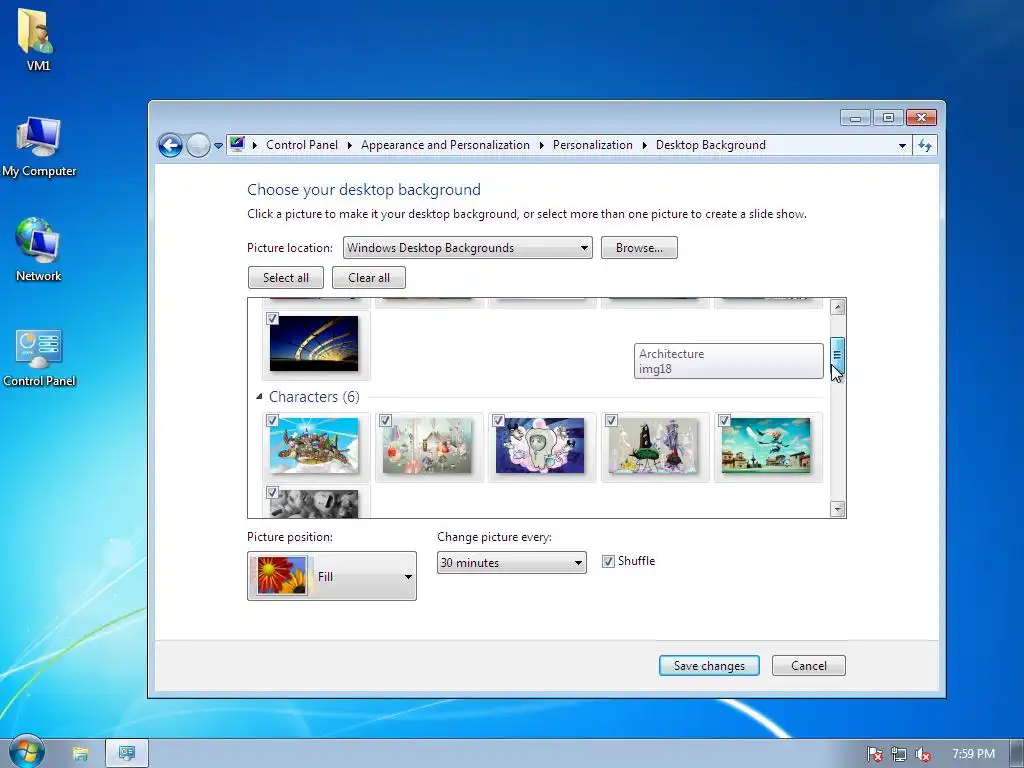Viewport: 1024px width, 768px height.
Task: Uncheck the beetle robot character picture
Action: 611,421
